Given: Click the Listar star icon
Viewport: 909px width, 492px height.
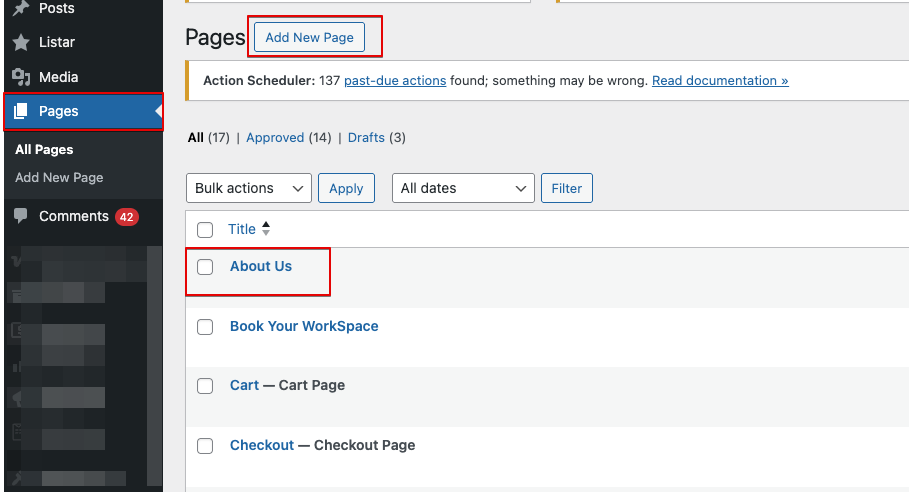Looking at the screenshot, I should pos(21,42).
